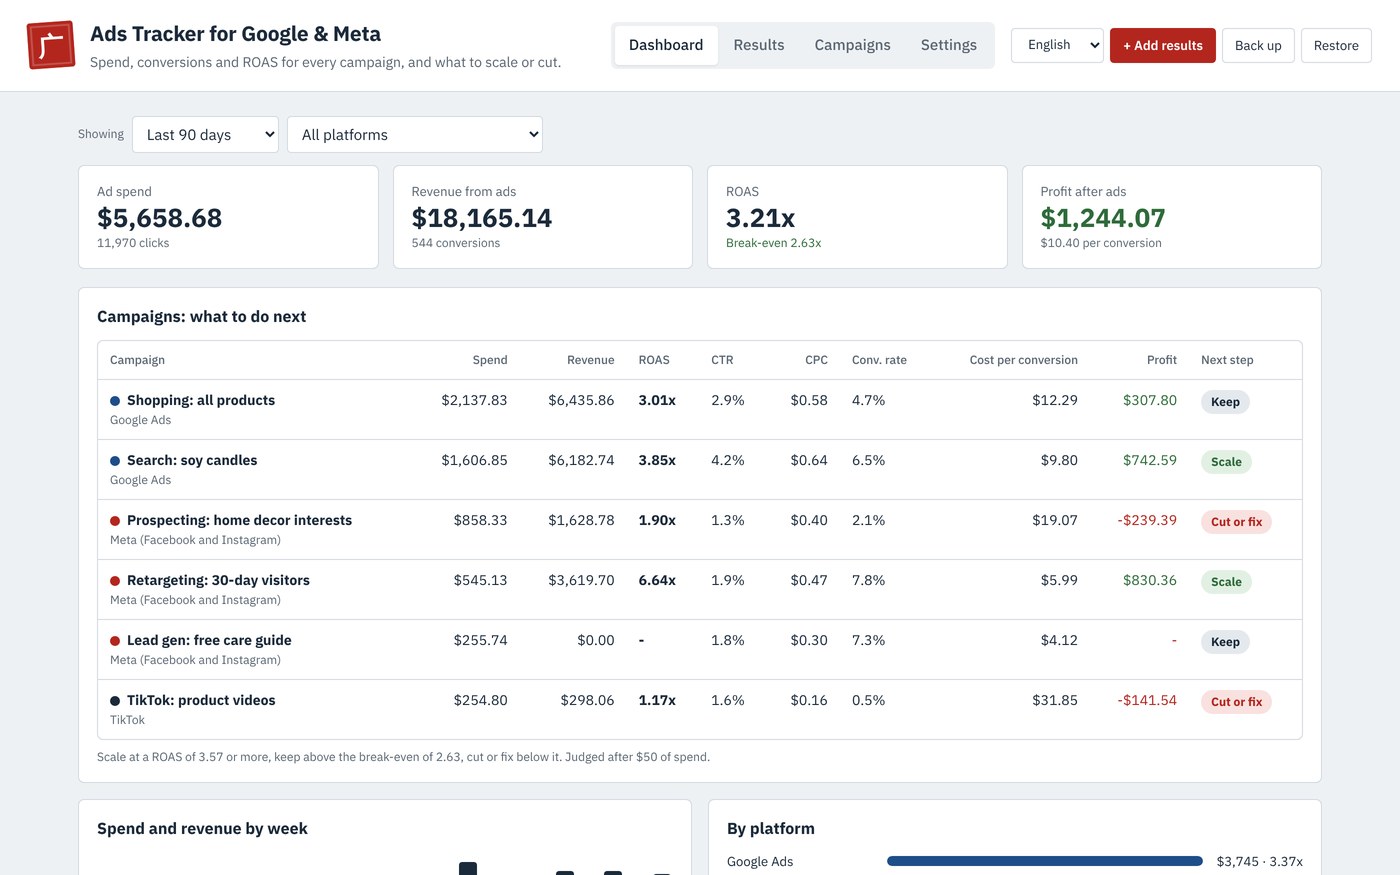Open the Campaigns tab
Viewport: 1400px width, 875px height.
[852, 45]
